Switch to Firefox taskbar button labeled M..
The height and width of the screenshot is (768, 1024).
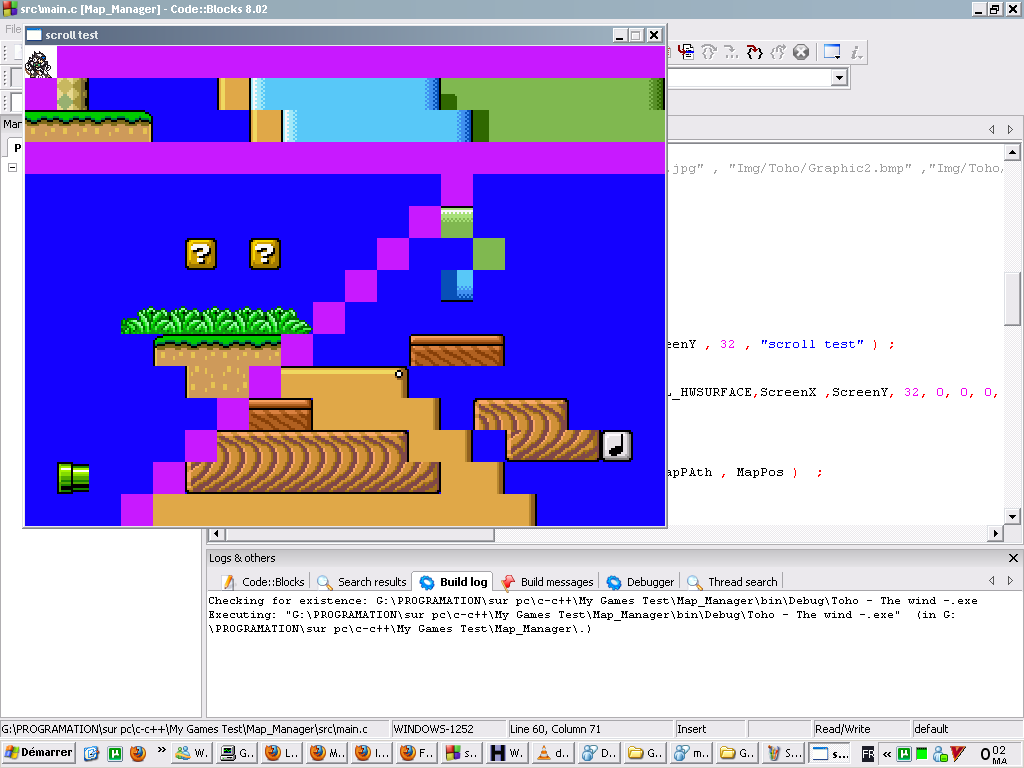pyautogui.click(x=327, y=753)
